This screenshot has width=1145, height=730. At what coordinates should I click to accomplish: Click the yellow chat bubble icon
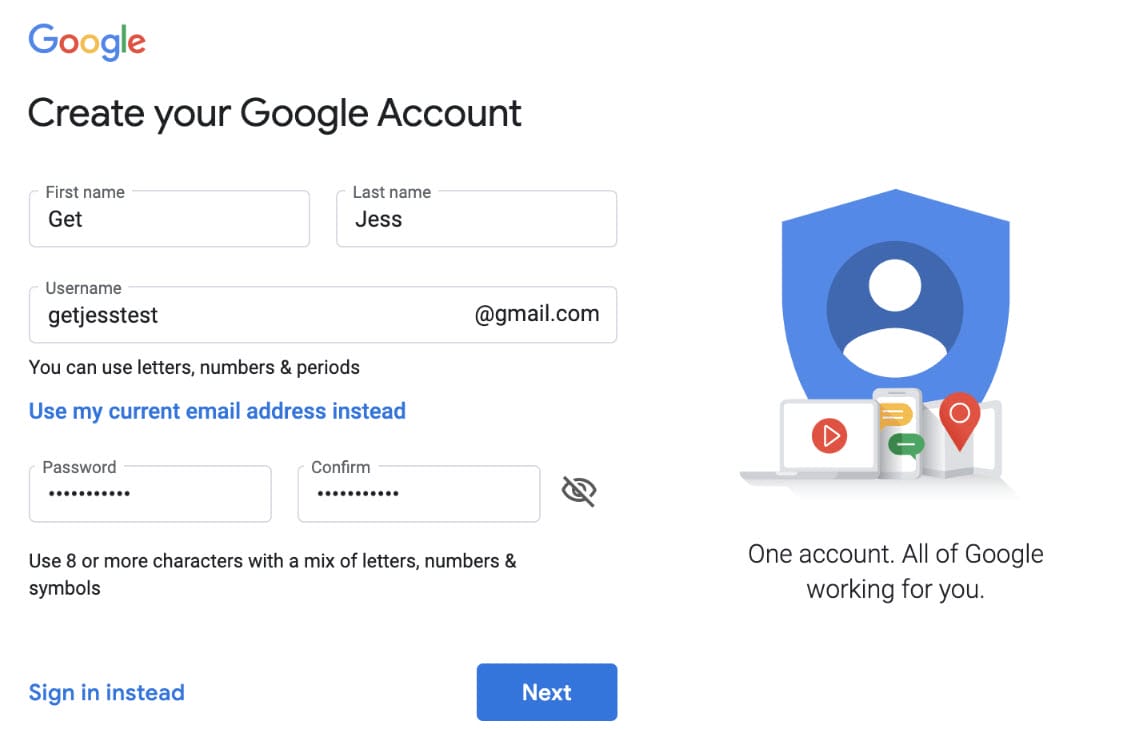[894, 415]
